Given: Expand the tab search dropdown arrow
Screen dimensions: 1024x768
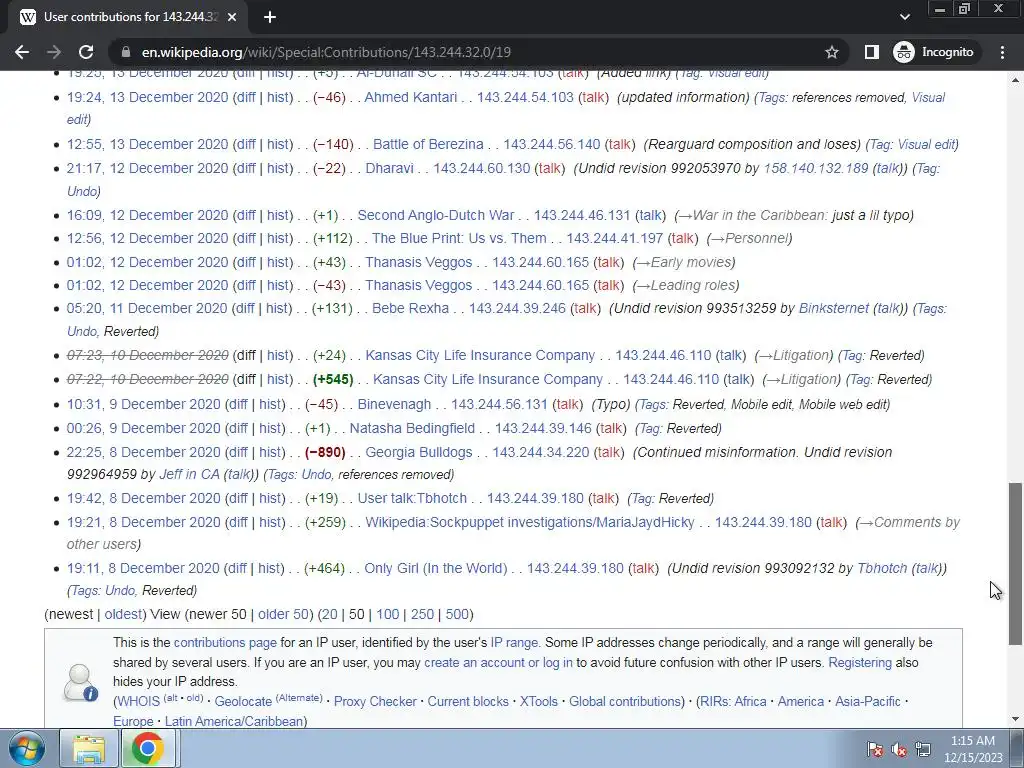Looking at the screenshot, I should pos(904,17).
